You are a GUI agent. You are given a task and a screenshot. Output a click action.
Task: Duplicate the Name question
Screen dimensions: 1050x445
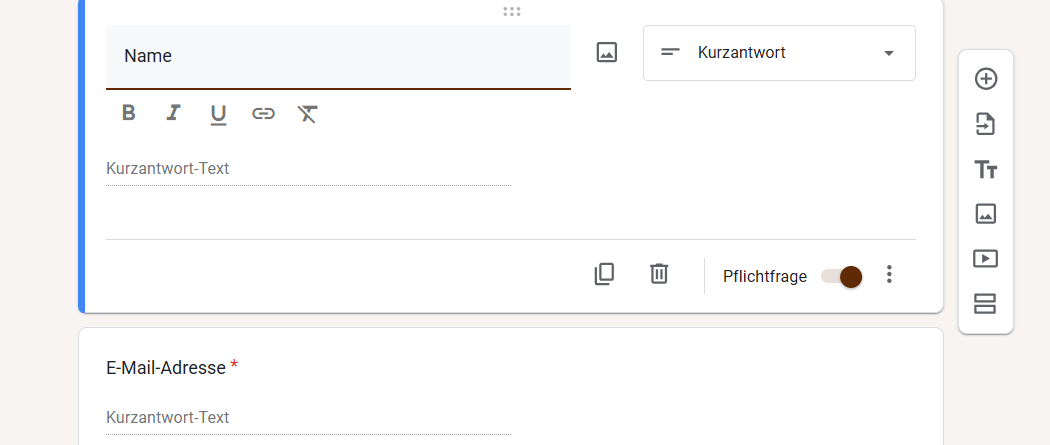click(x=604, y=274)
